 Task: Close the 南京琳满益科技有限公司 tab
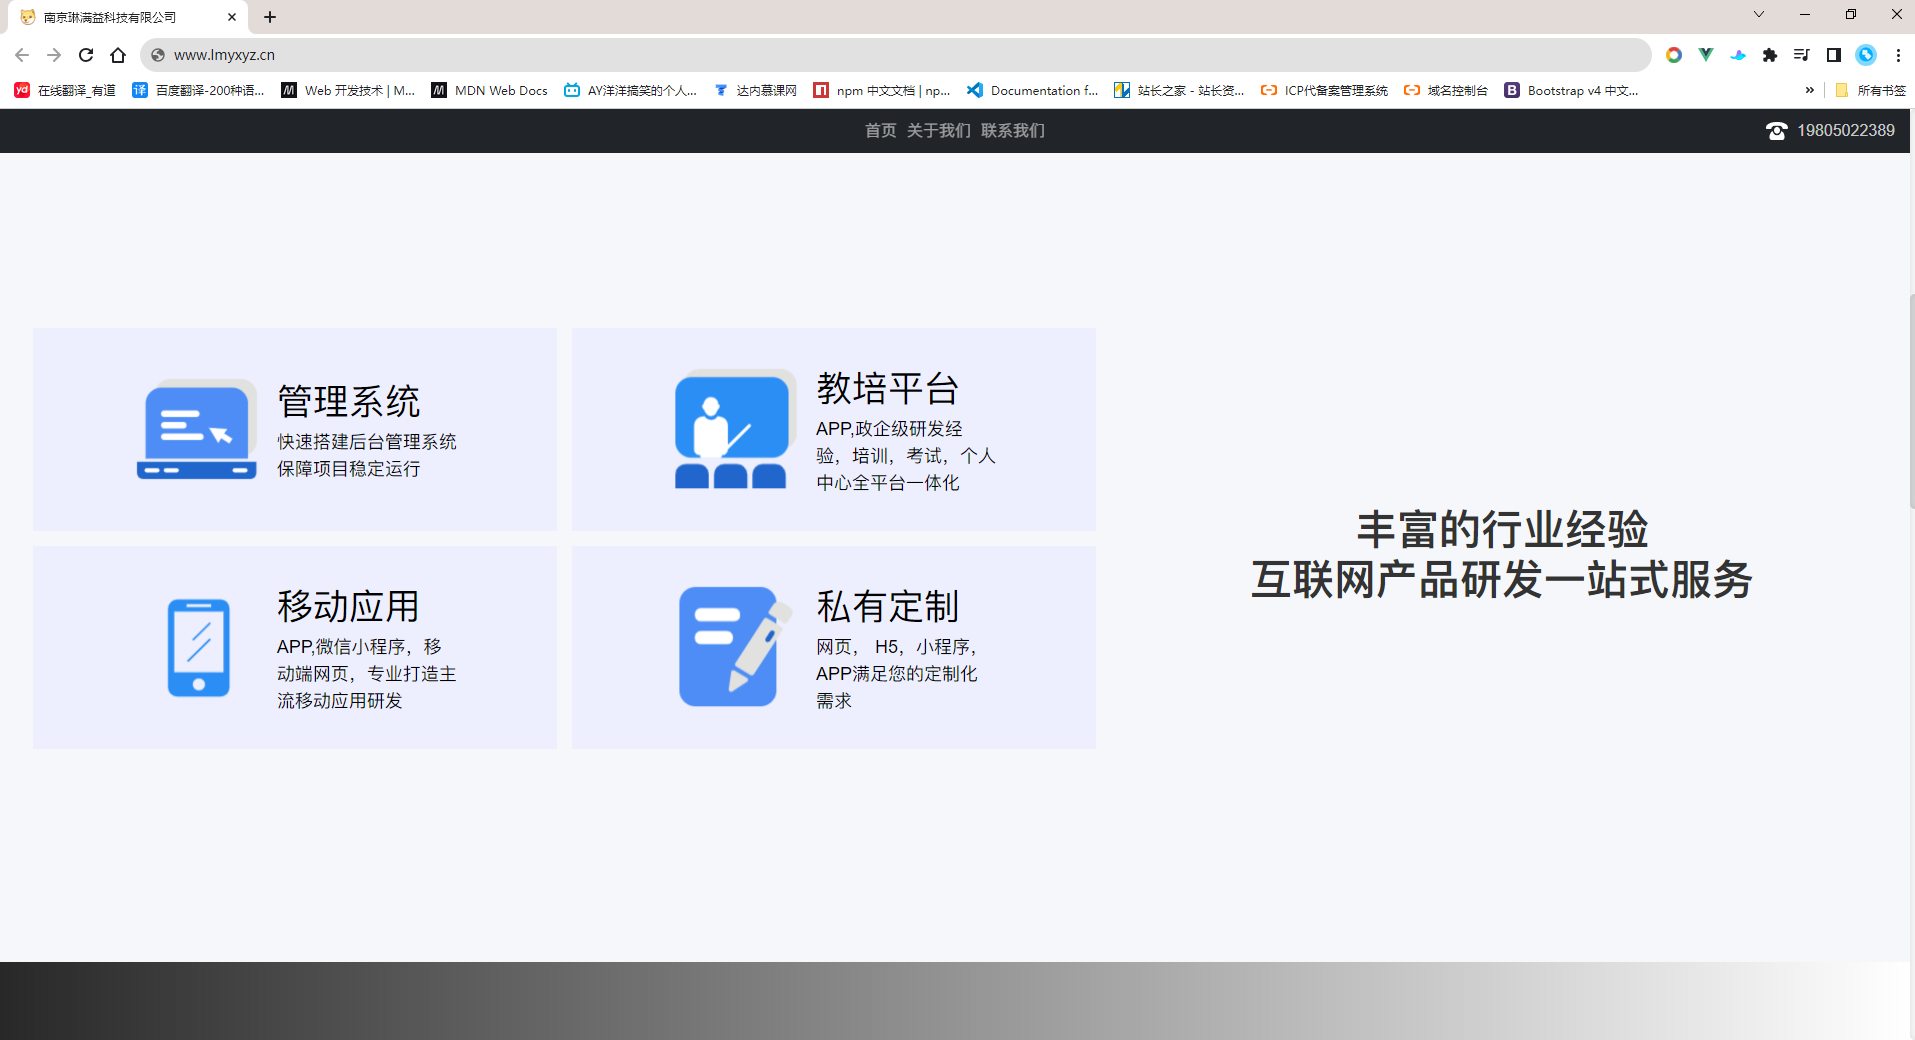pos(232,17)
